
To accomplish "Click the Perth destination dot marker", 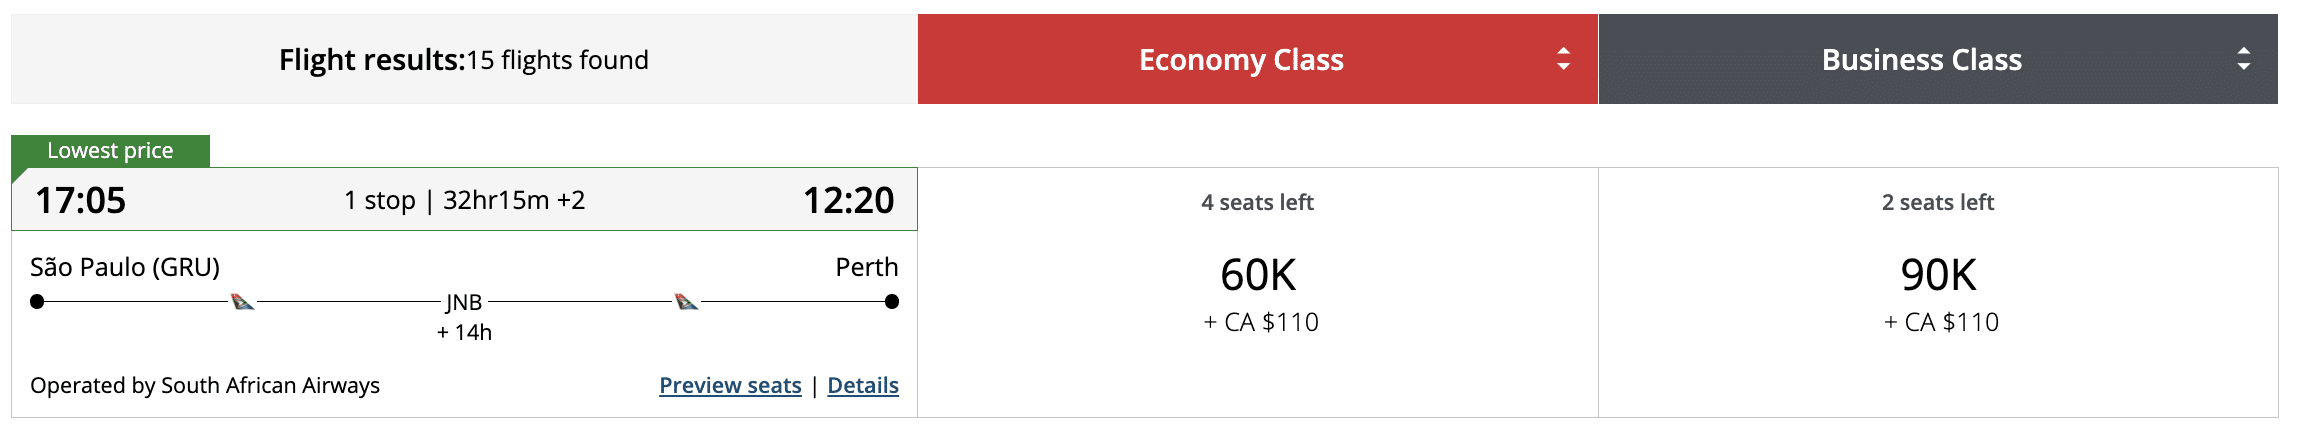I will pos(892,301).
